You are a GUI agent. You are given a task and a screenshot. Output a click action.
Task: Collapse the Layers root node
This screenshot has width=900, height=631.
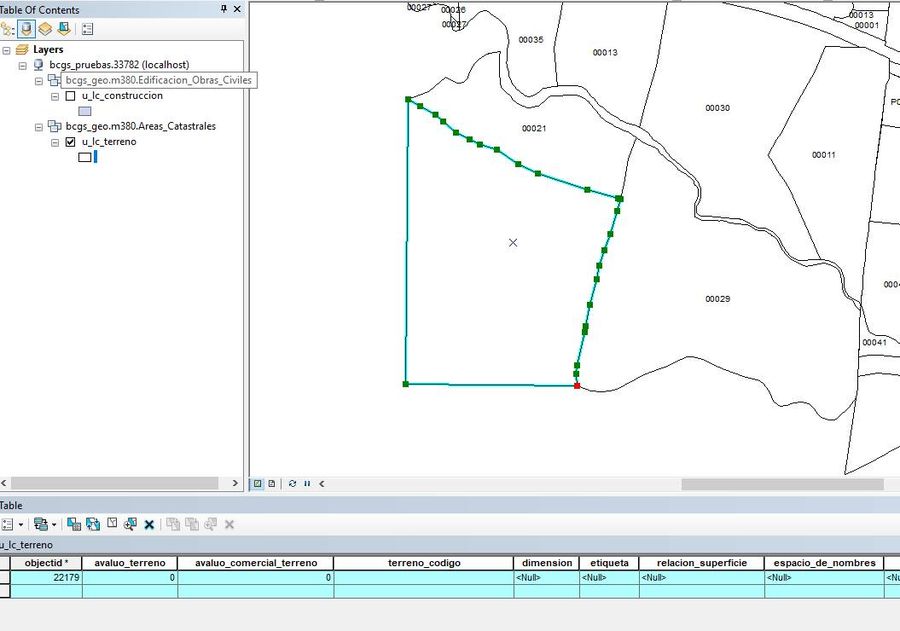(x=6, y=50)
